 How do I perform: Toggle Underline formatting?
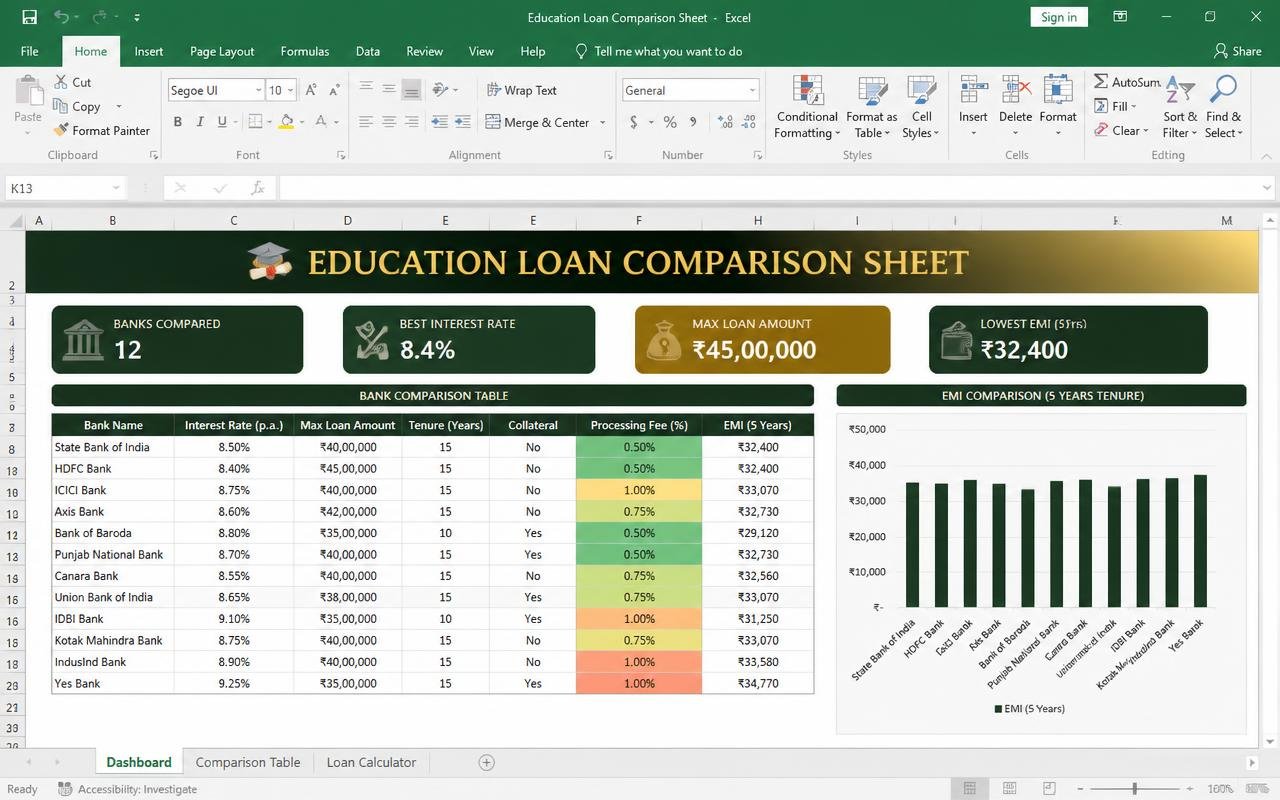222,122
